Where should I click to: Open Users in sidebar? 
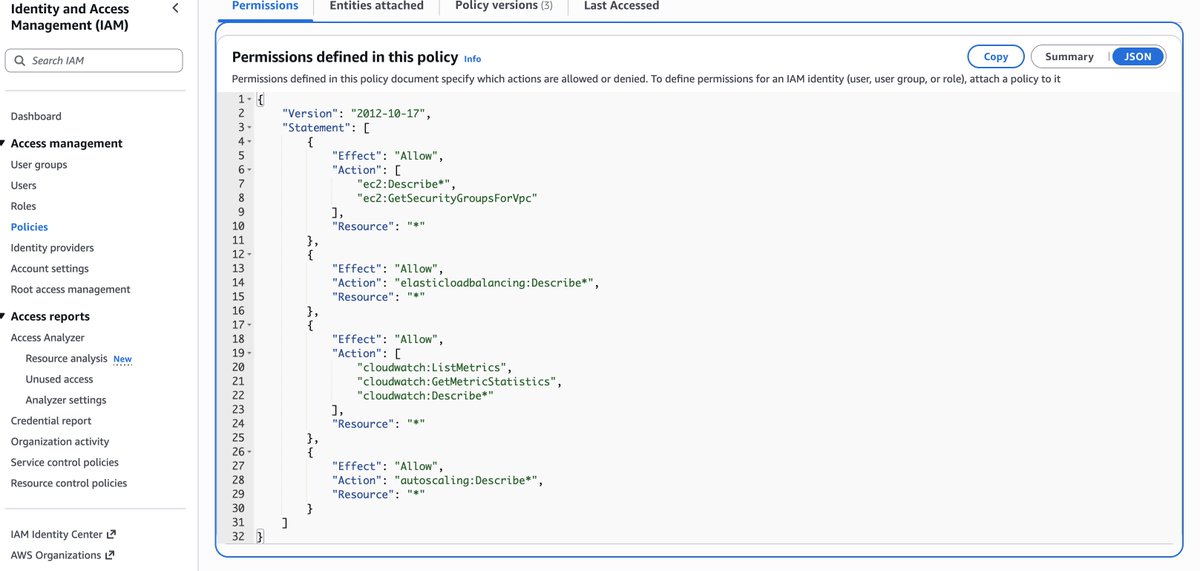[x=23, y=185]
